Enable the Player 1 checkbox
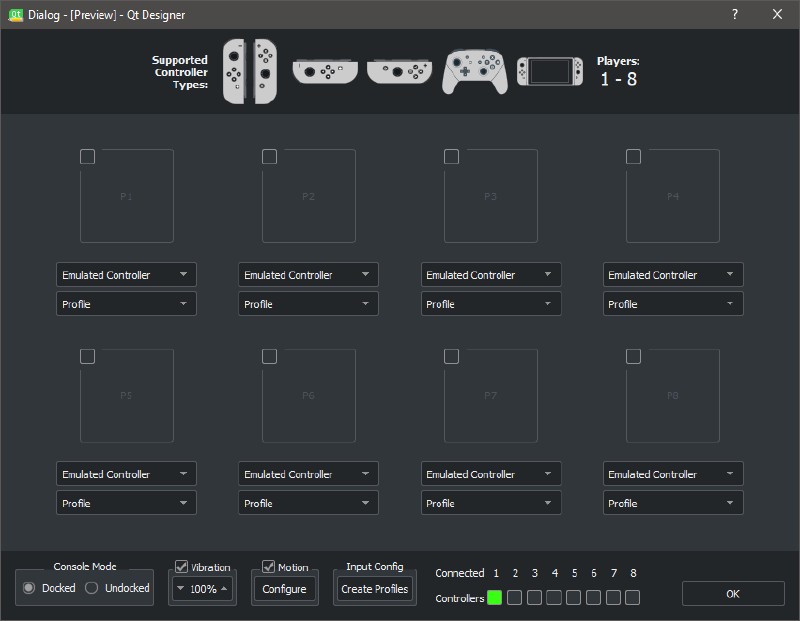This screenshot has height=621, width=800. coord(88,157)
